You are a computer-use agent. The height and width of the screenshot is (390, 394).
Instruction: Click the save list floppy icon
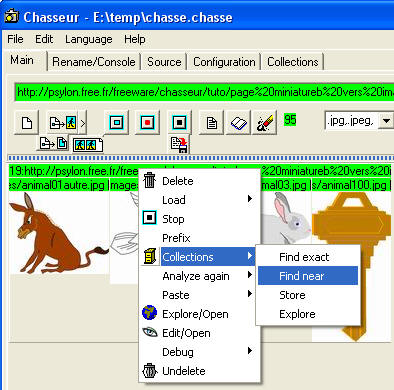(179, 144)
